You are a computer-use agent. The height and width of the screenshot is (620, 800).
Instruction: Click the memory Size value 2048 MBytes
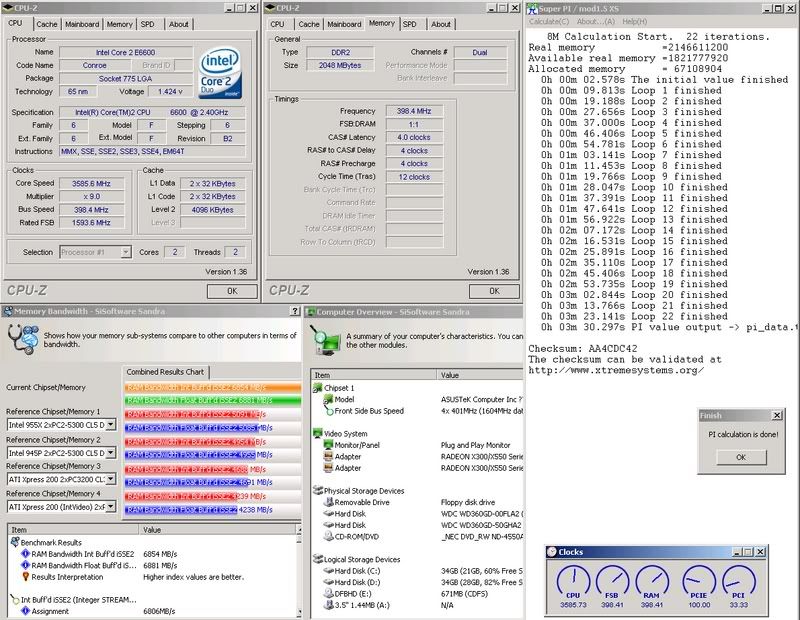click(340, 65)
